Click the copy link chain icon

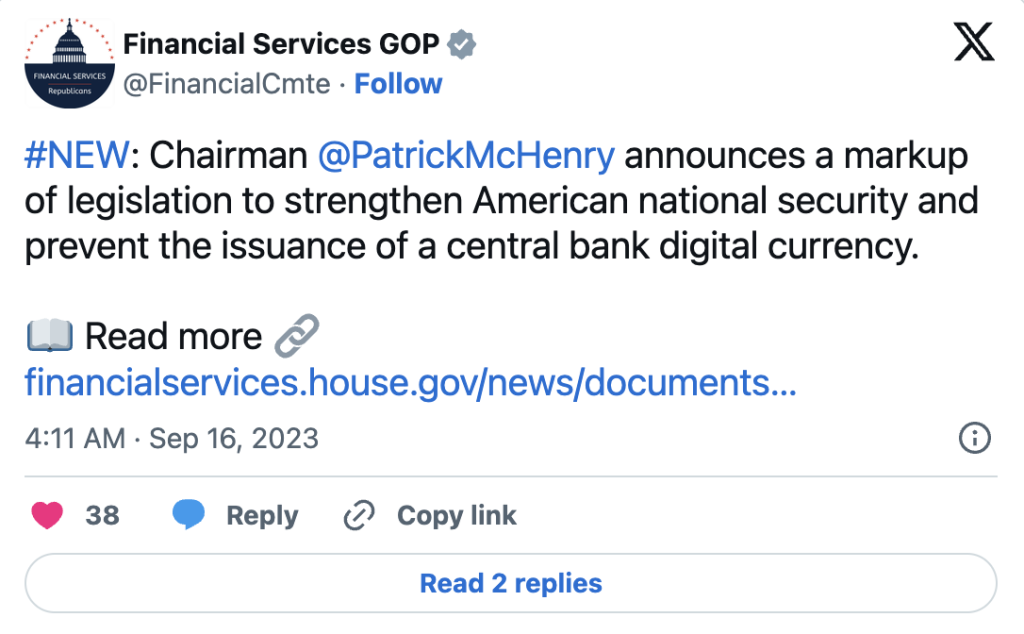358,516
